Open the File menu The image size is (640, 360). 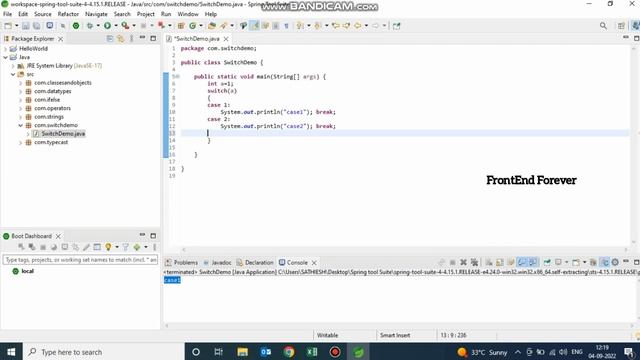coord(7,14)
